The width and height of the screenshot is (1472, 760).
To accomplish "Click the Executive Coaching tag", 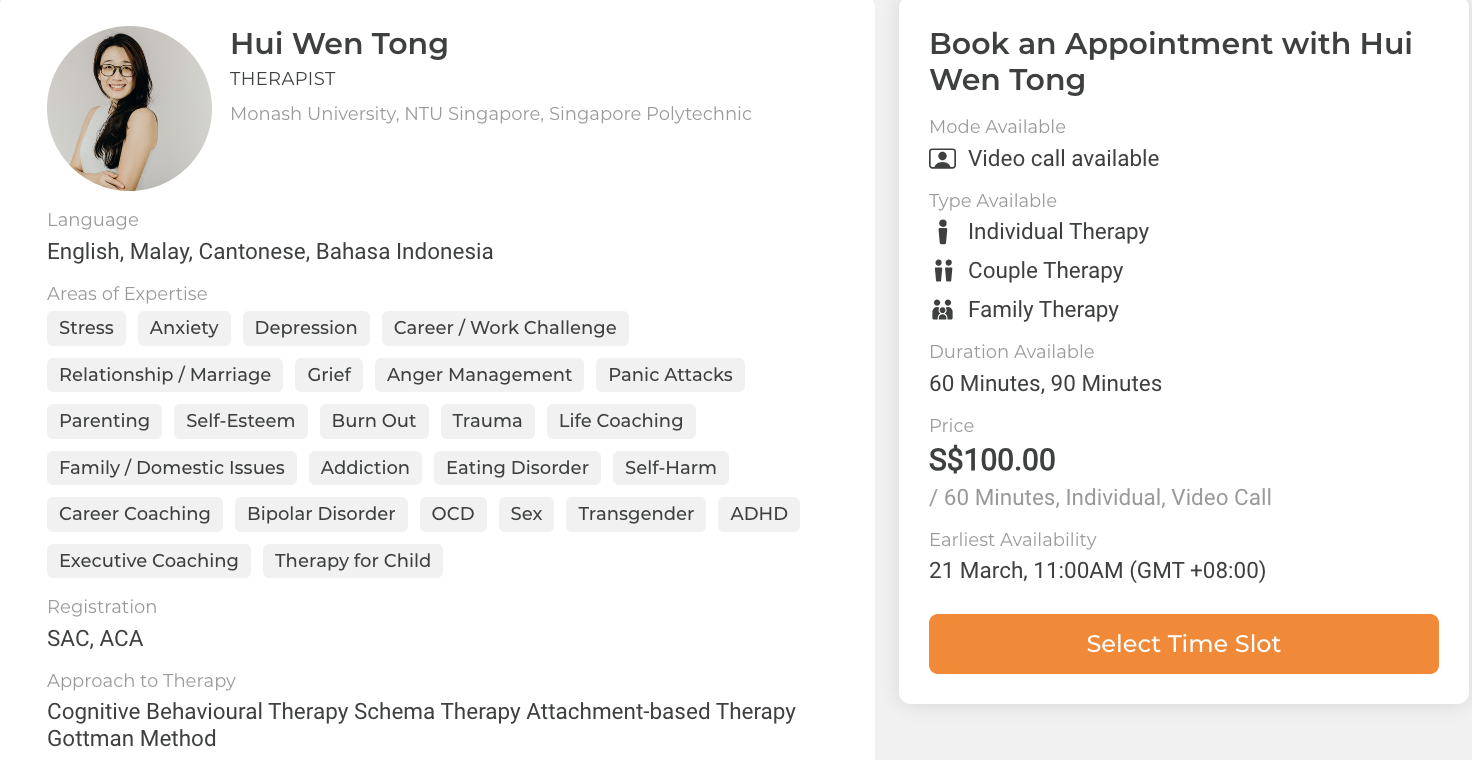I will [149, 561].
